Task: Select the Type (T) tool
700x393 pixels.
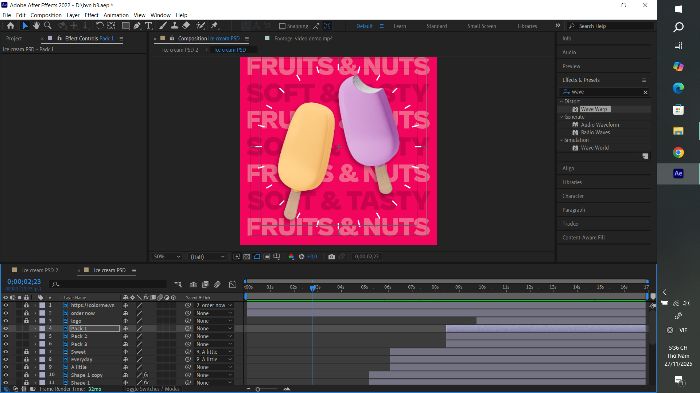Action: (149, 26)
